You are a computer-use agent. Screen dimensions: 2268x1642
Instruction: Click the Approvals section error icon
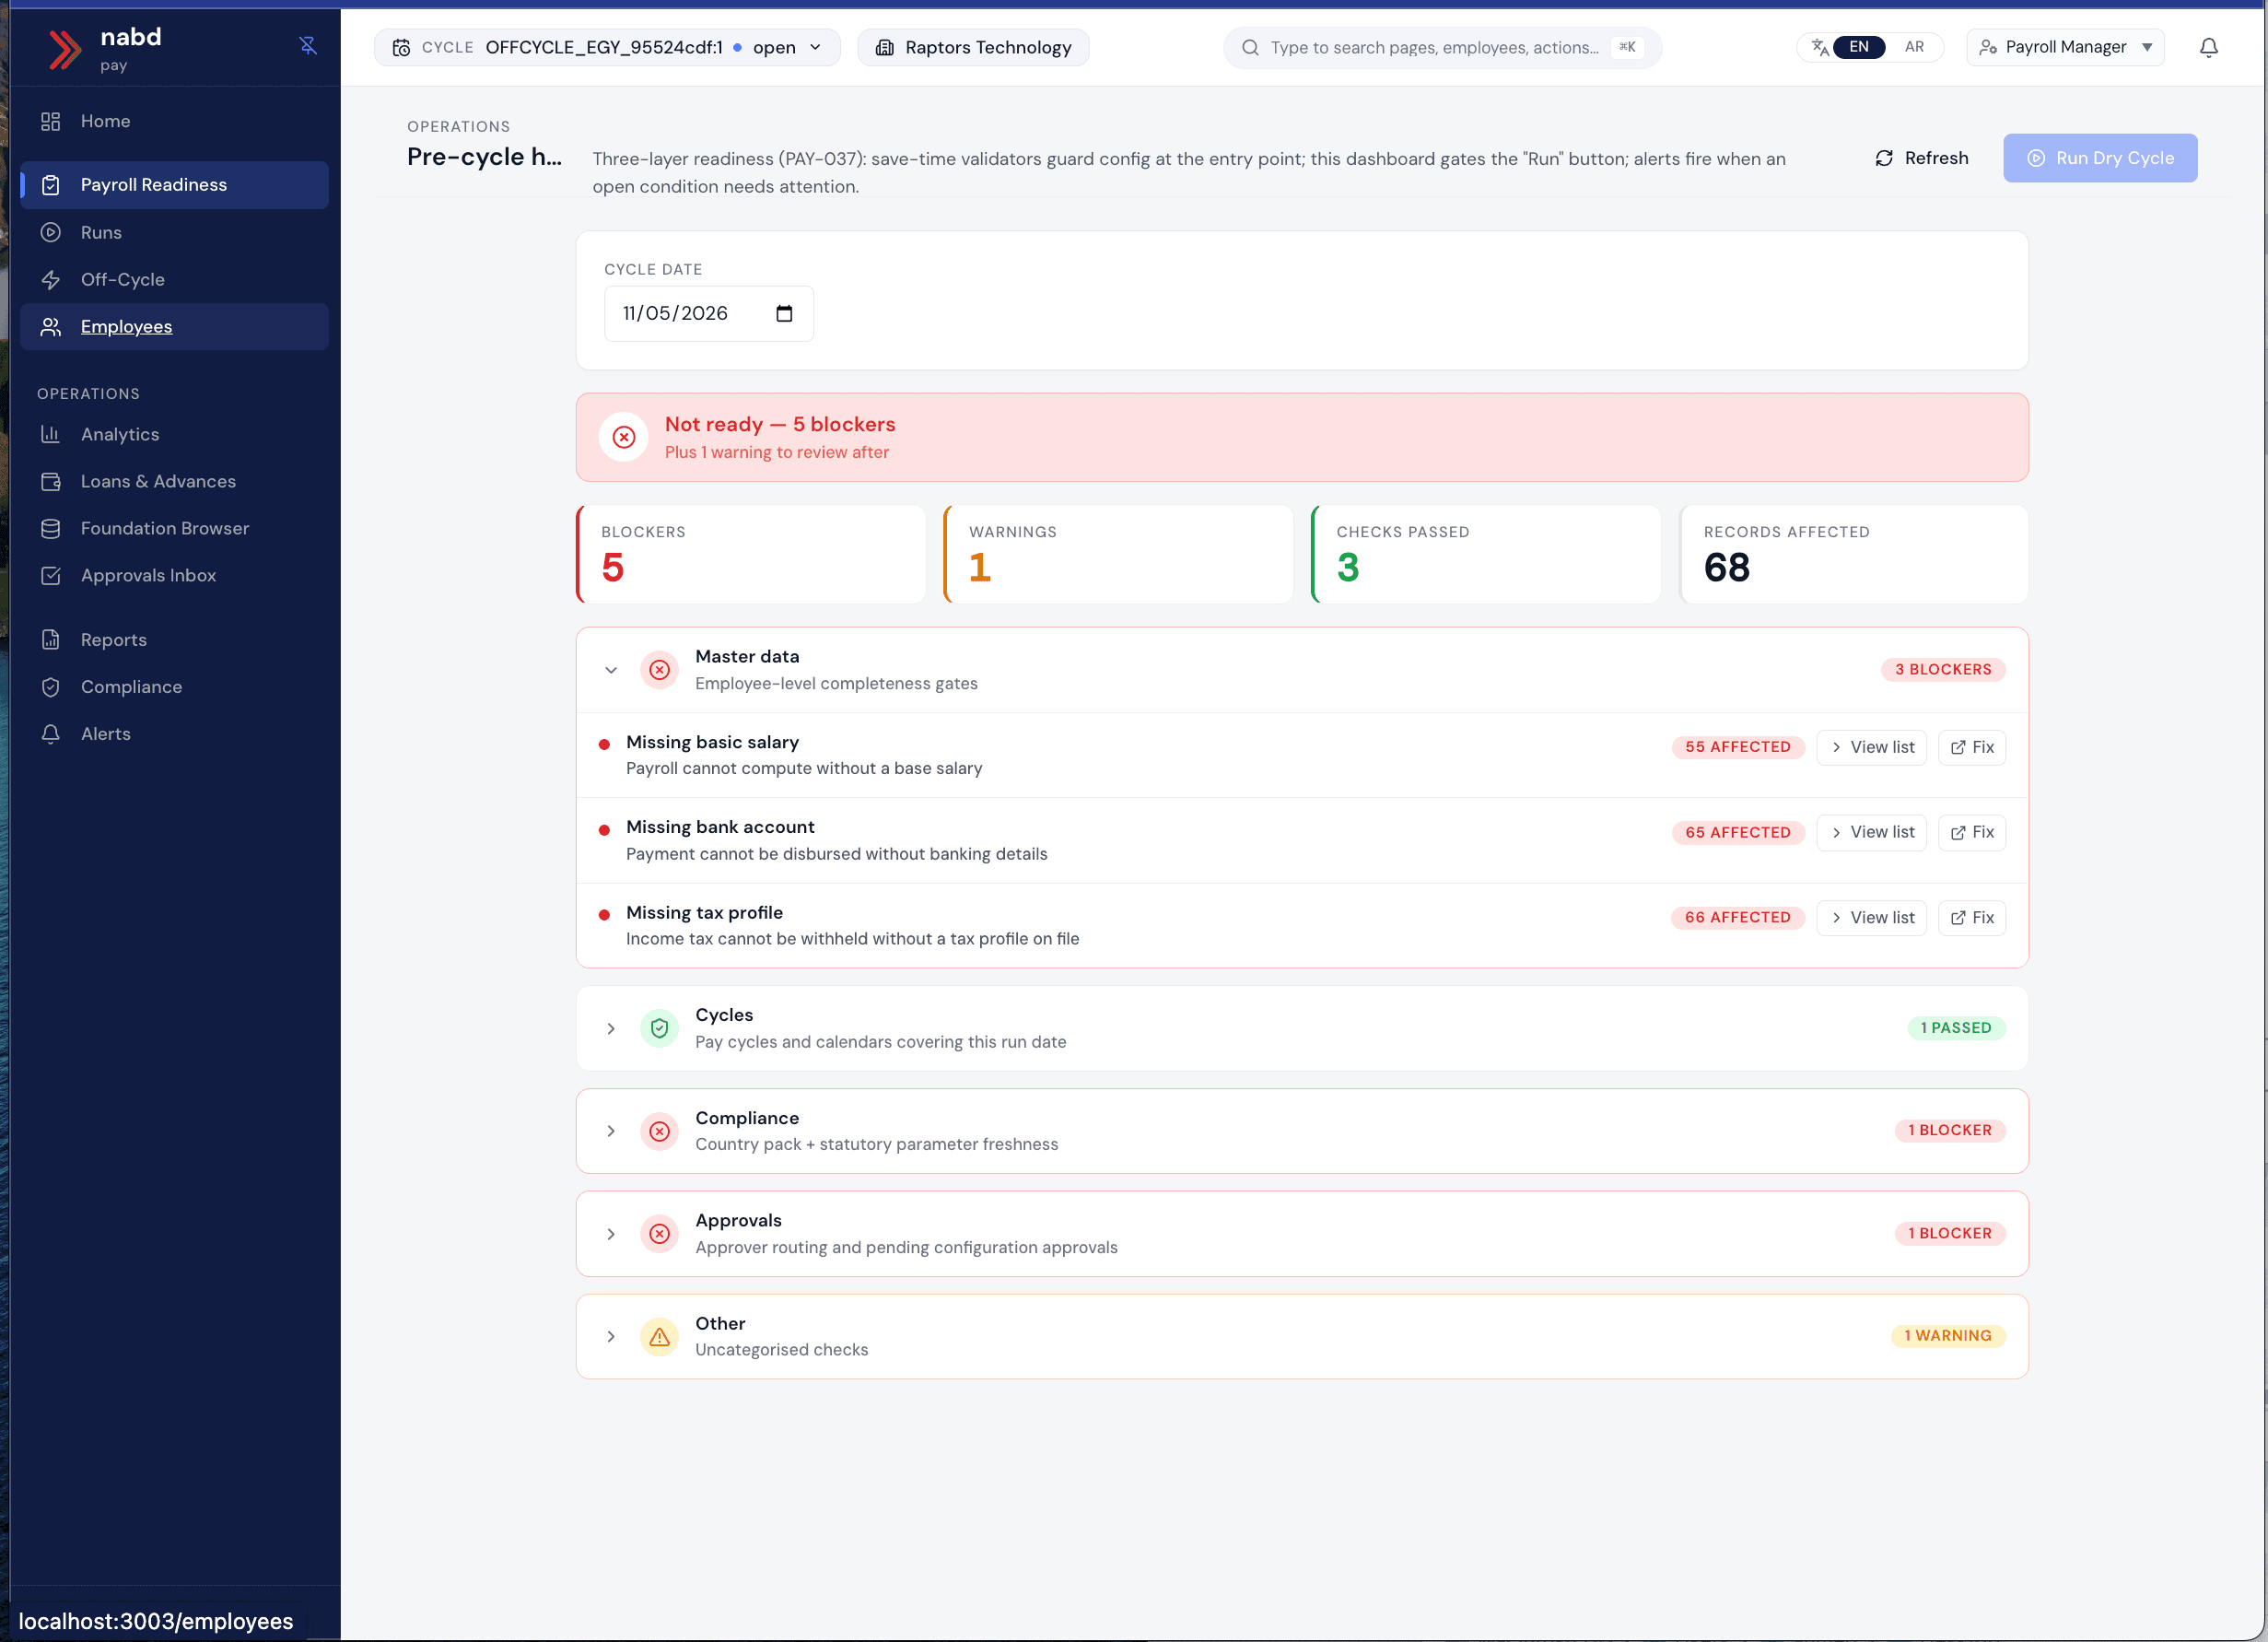[660, 1234]
